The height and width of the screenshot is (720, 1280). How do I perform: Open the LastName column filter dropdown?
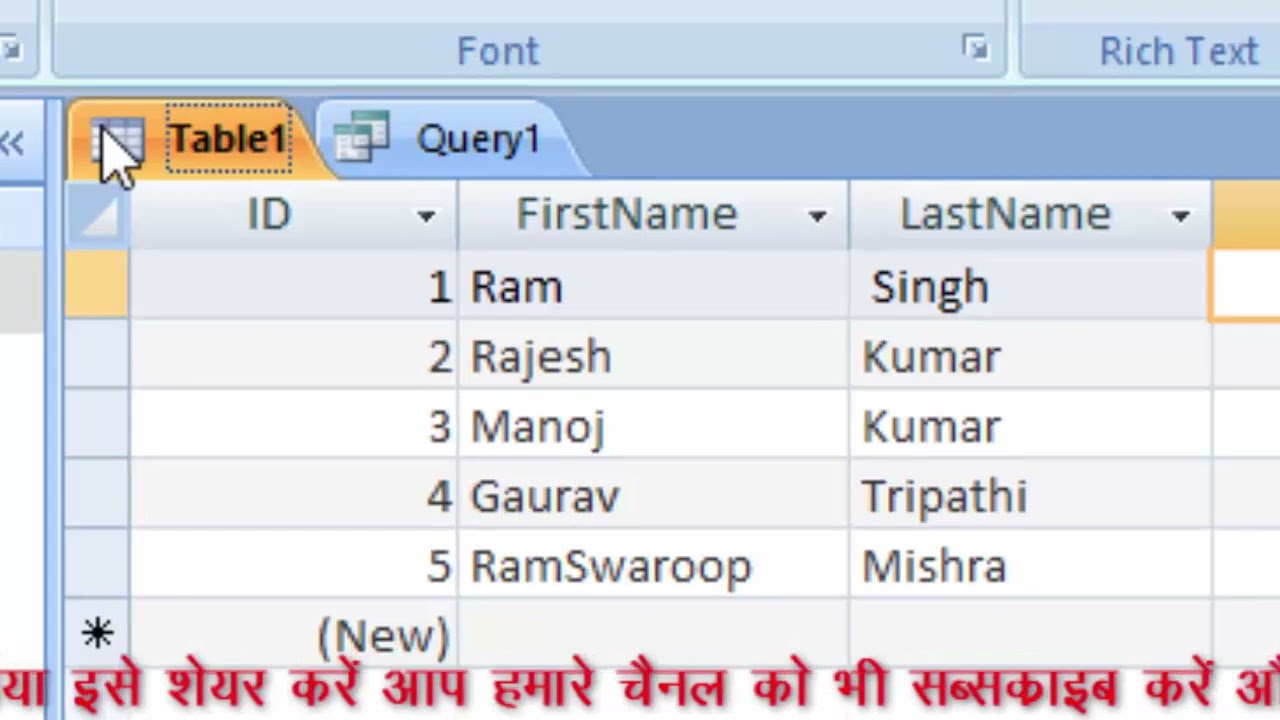point(1181,216)
